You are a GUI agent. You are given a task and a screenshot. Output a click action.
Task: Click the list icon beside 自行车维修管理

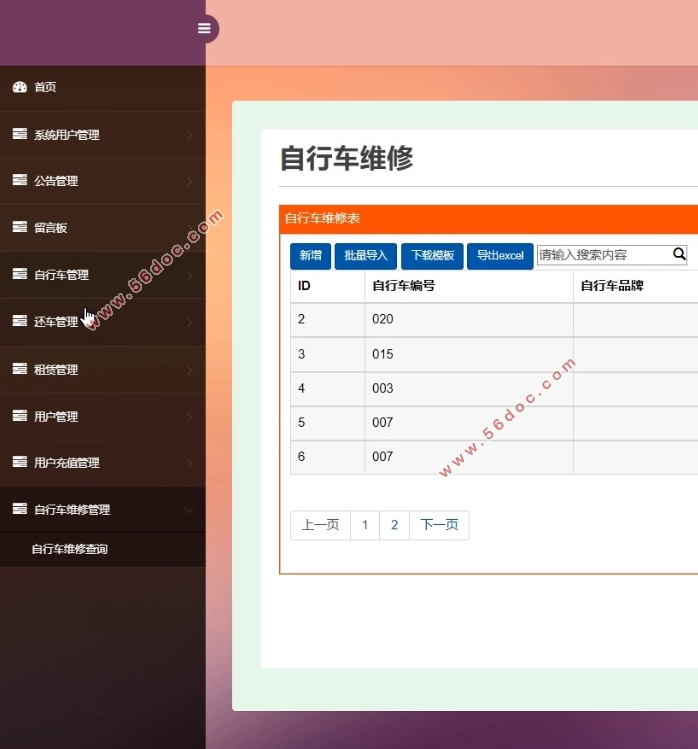point(20,509)
